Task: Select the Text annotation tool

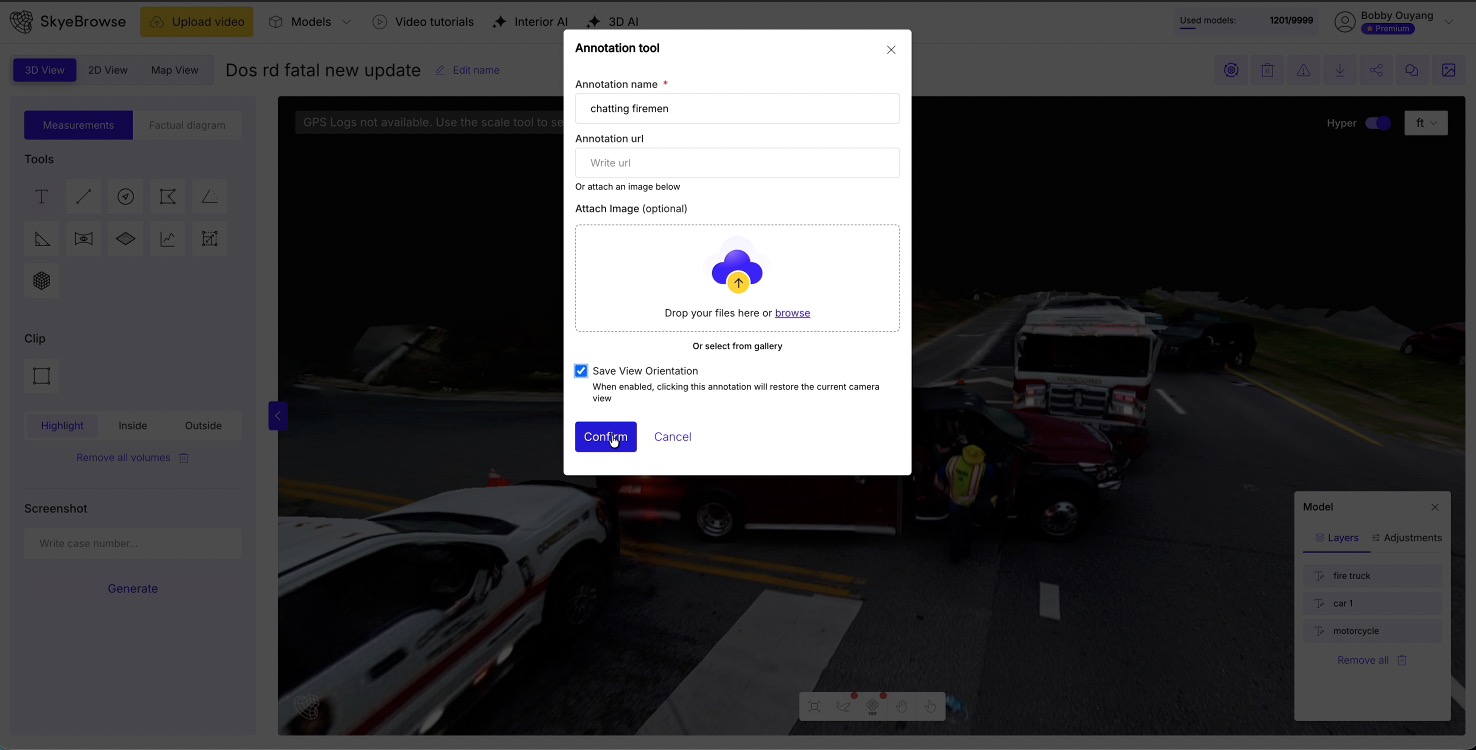Action: [x=41, y=196]
